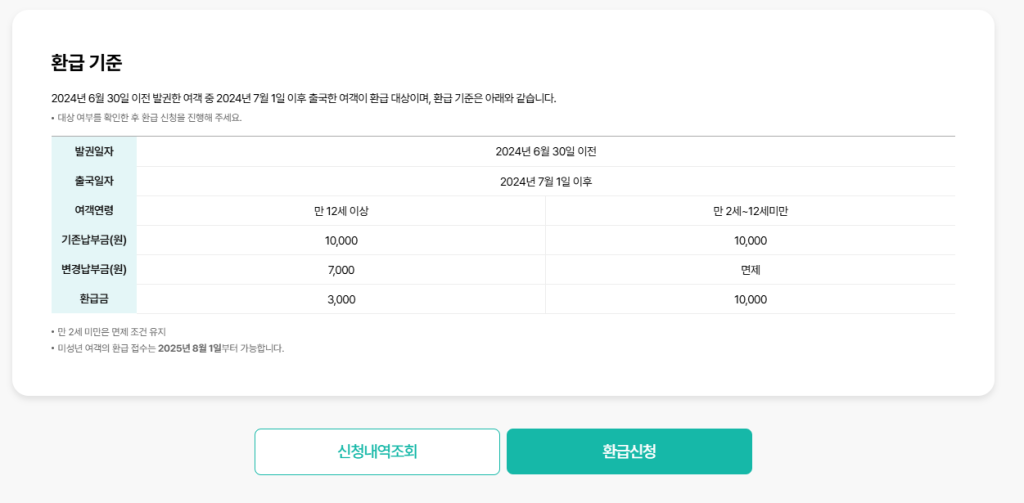Viewport: 1024px width, 503px height.
Task: Click the 기존납부금(원) row header
Action: (94, 240)
